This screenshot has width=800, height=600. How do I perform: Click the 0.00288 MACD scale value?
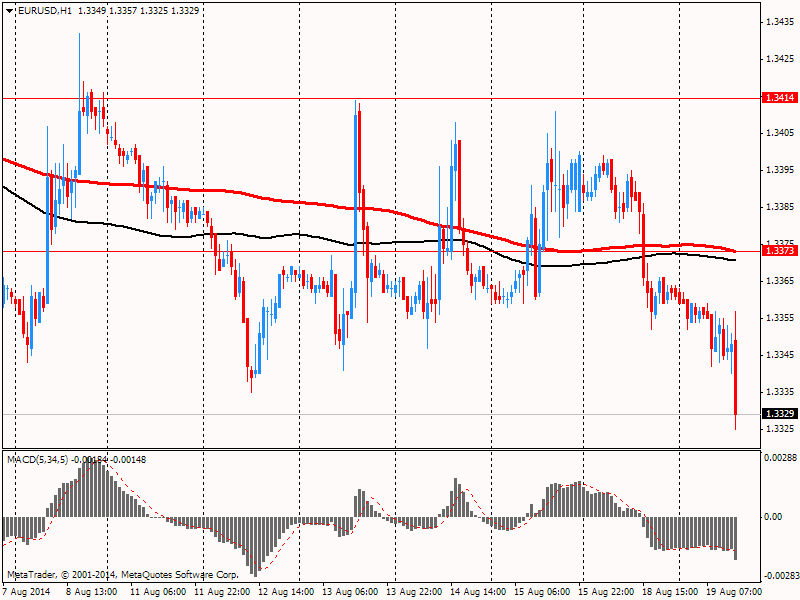click(x=781, y=458)
